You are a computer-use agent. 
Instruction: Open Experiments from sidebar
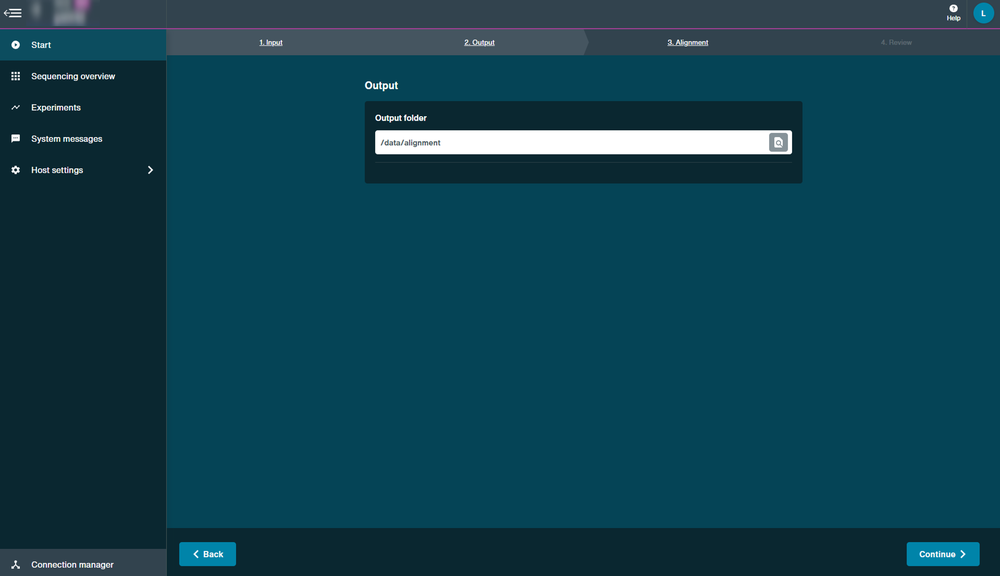tap(83, 107)
